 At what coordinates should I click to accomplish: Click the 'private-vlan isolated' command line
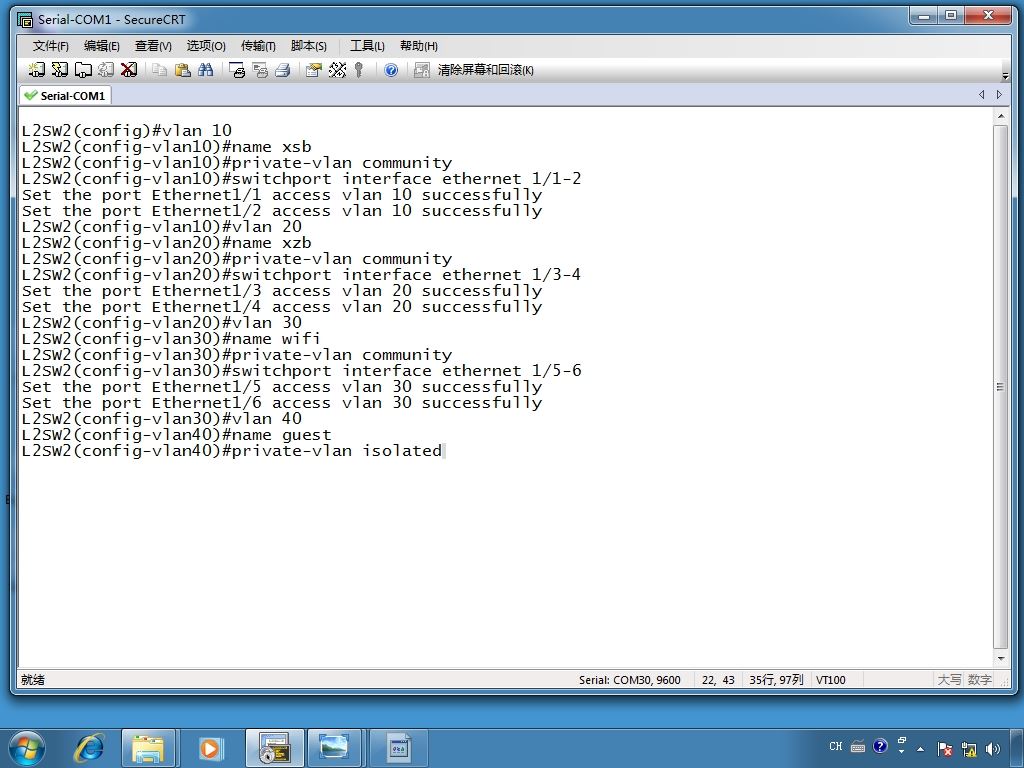232,451
